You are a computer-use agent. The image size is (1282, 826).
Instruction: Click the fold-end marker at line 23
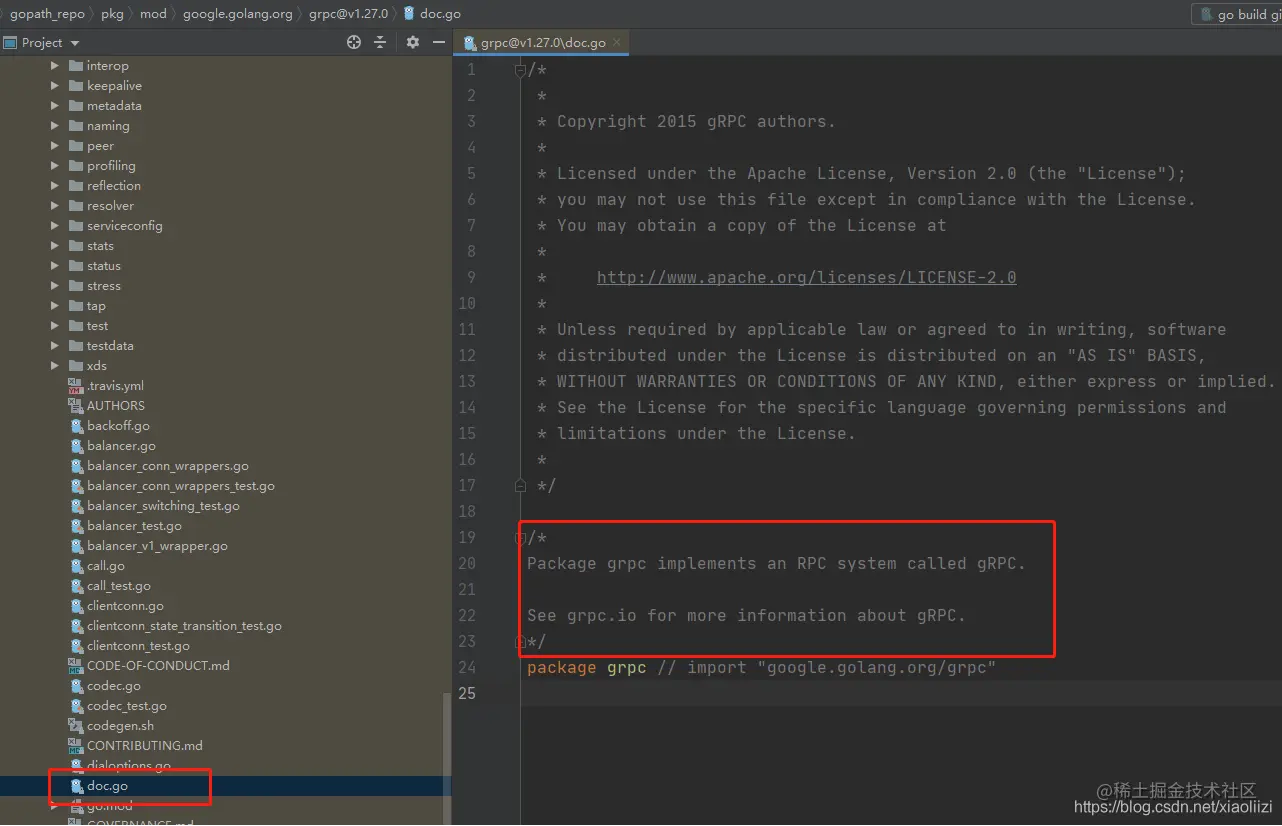click(520, 641)
